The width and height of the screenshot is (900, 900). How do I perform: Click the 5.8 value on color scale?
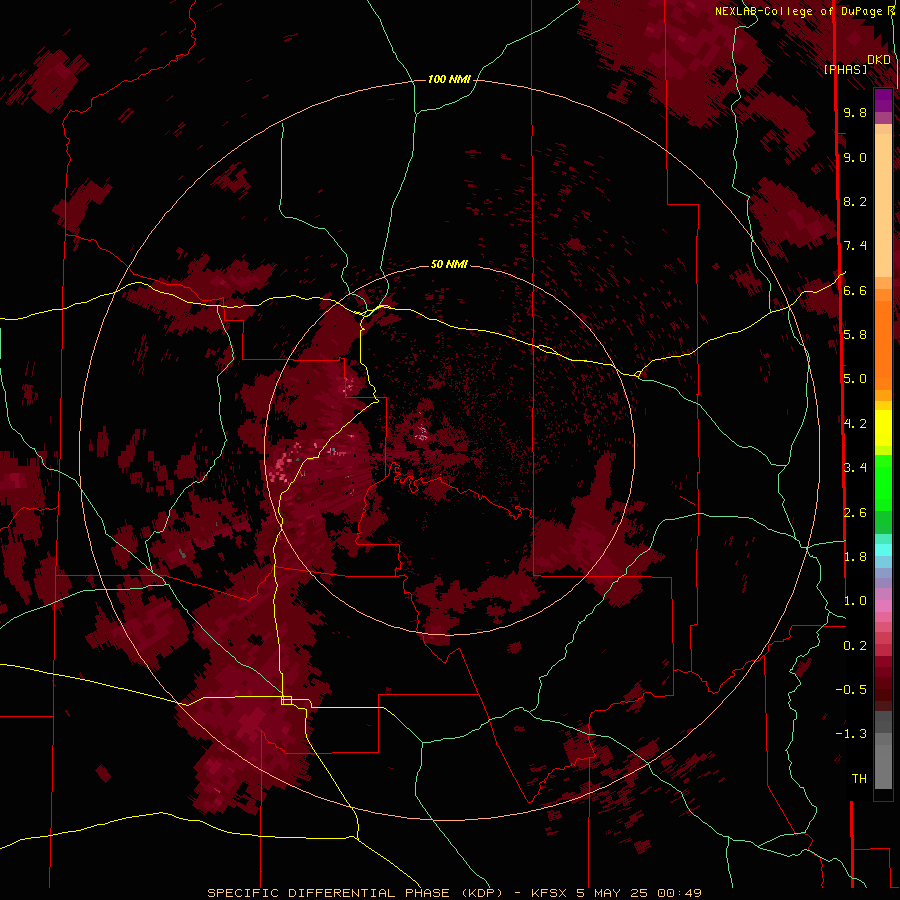coord(855,335)
